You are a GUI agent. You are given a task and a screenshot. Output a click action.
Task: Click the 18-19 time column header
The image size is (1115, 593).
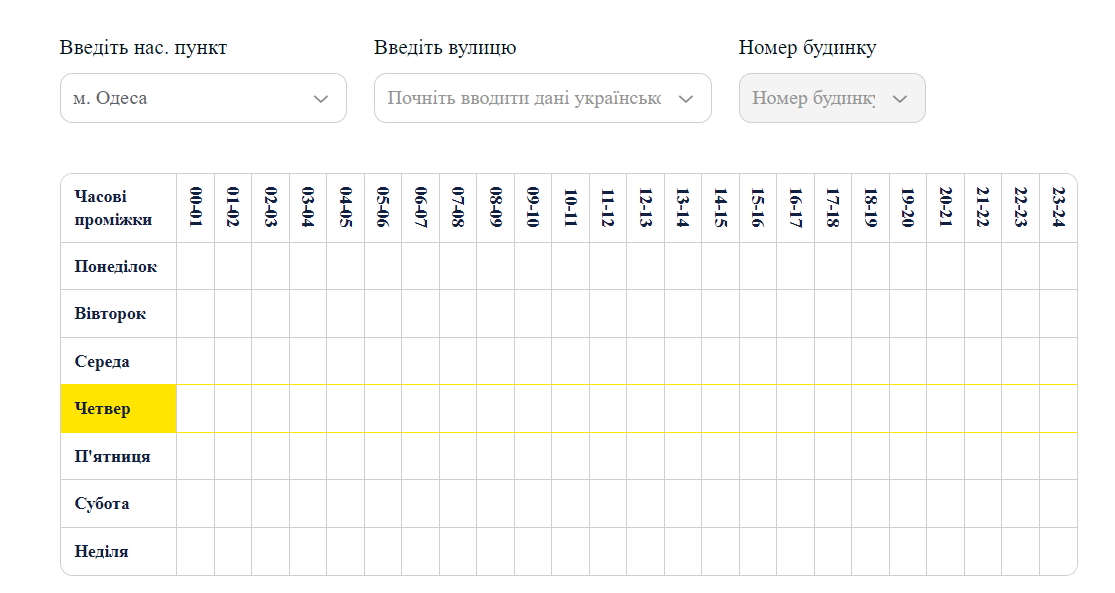click(x=870, y=208)
